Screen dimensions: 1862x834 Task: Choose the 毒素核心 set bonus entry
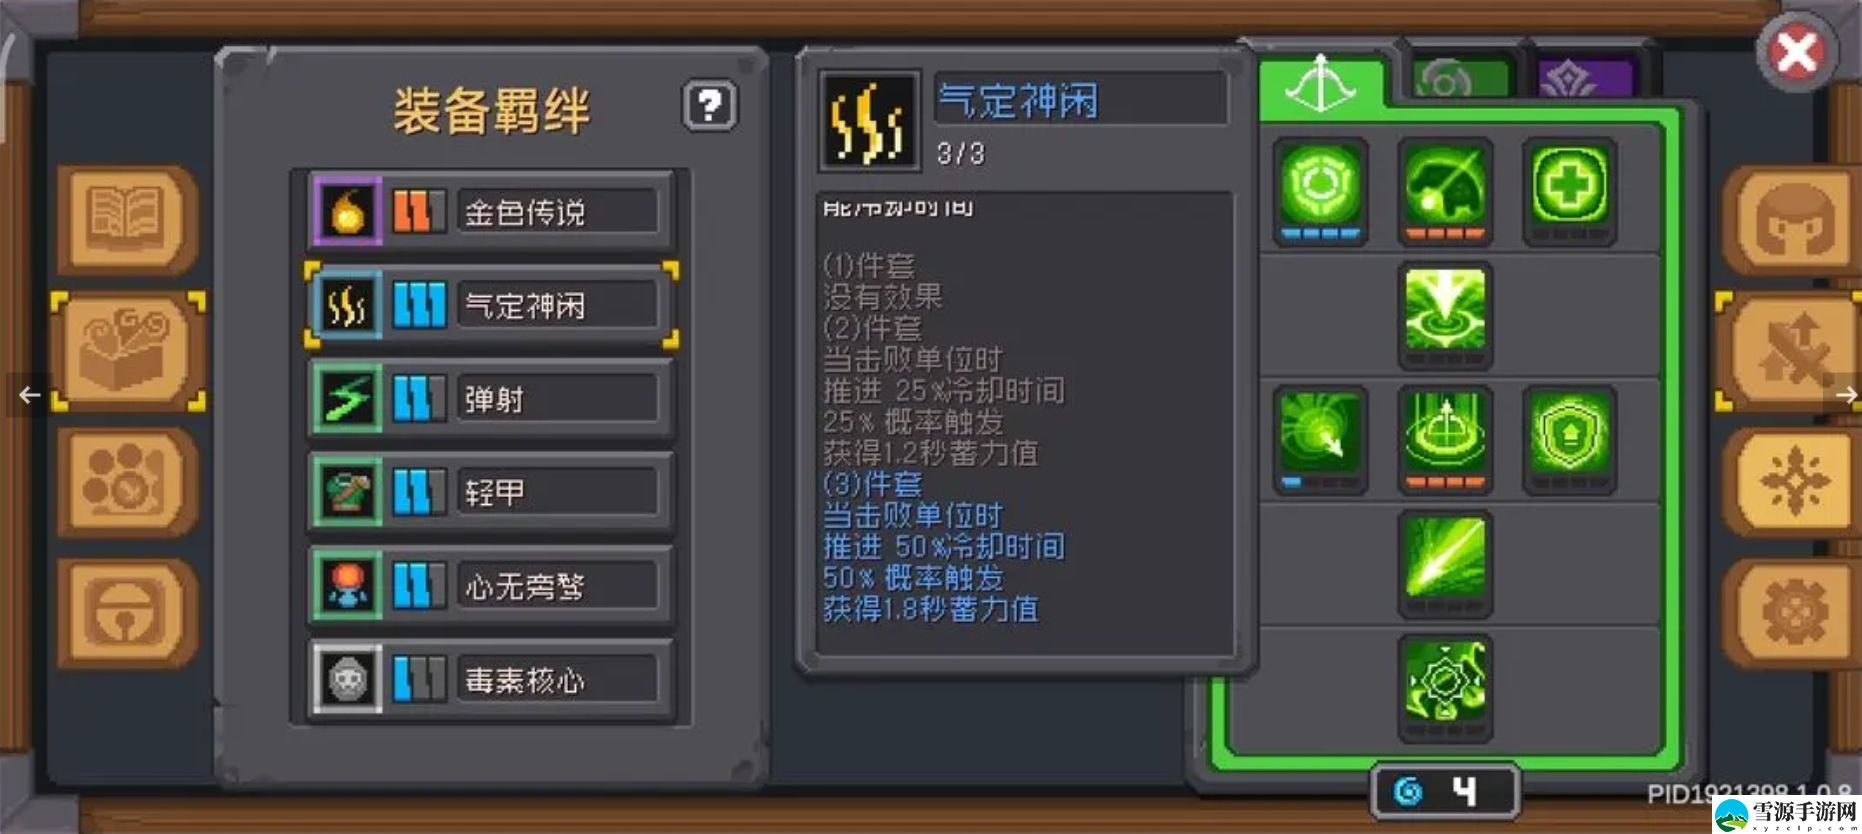[488, 680]
